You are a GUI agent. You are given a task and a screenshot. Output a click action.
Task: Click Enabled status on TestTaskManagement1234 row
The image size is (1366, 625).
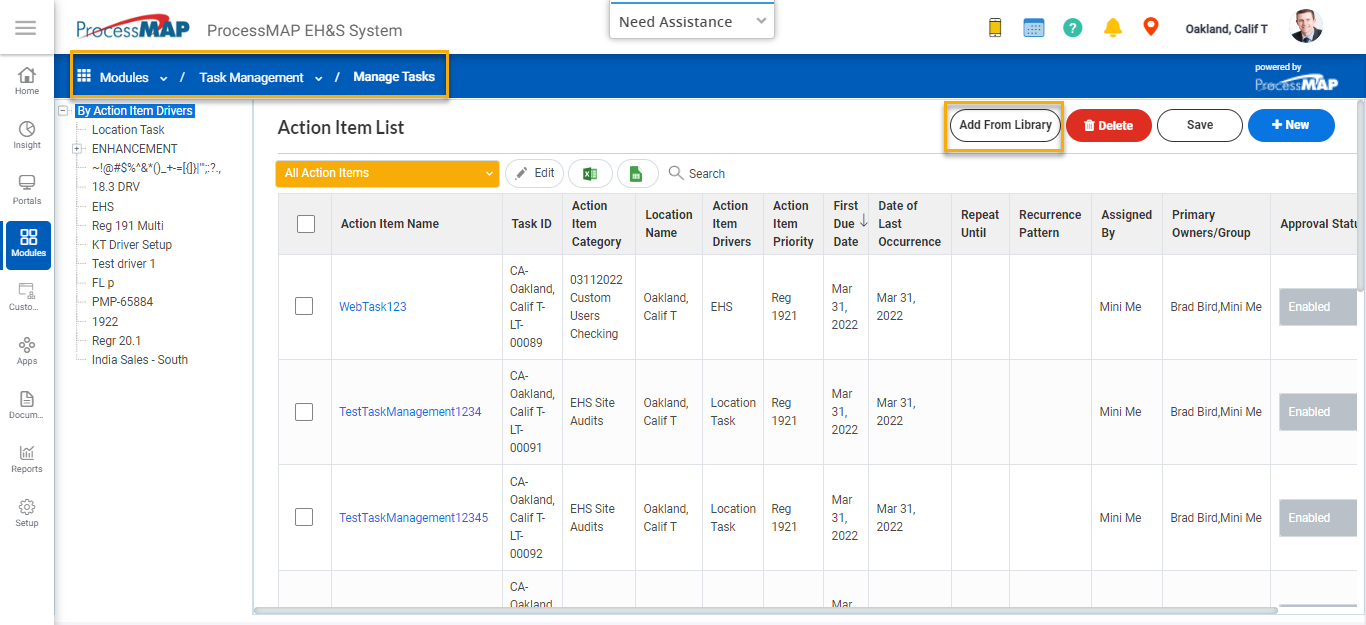click(x=1318, y=412)
